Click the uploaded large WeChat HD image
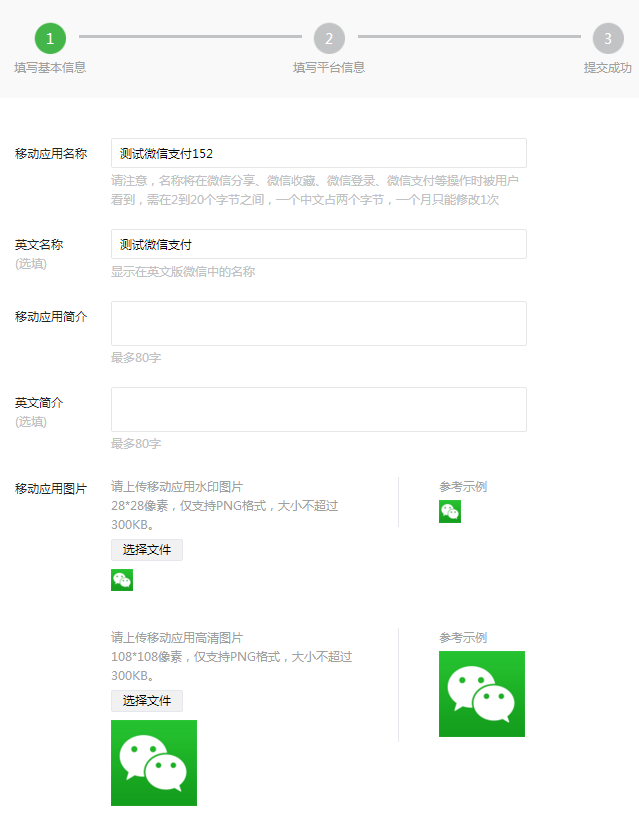This screenshot has height=824, width=639. [x=154, y=763]
